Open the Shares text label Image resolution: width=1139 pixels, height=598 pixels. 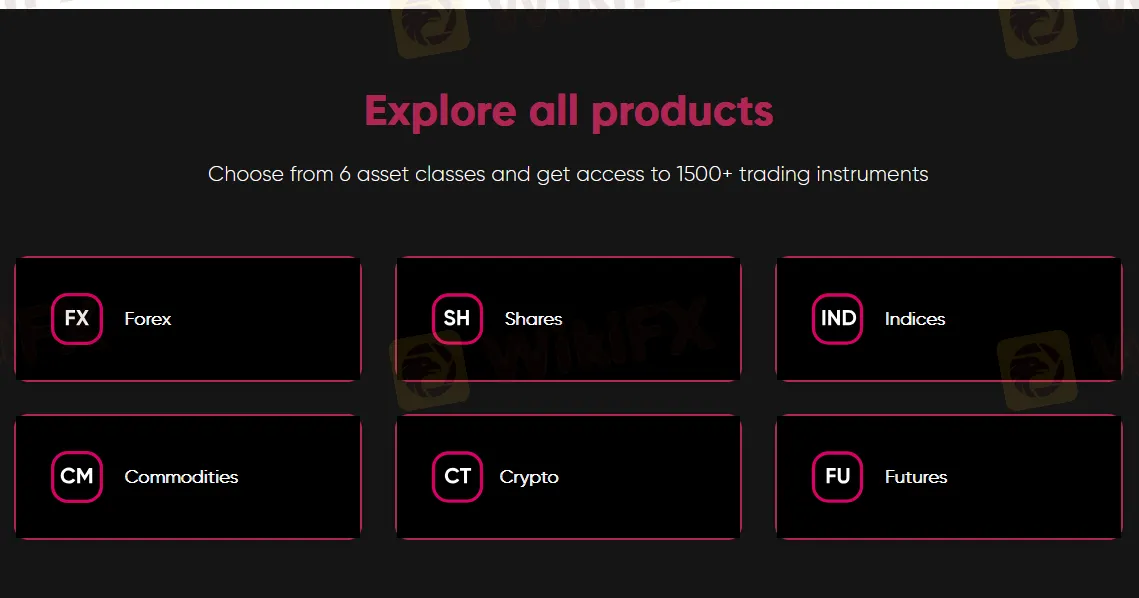pyautogui.click(x=533, y=319)
